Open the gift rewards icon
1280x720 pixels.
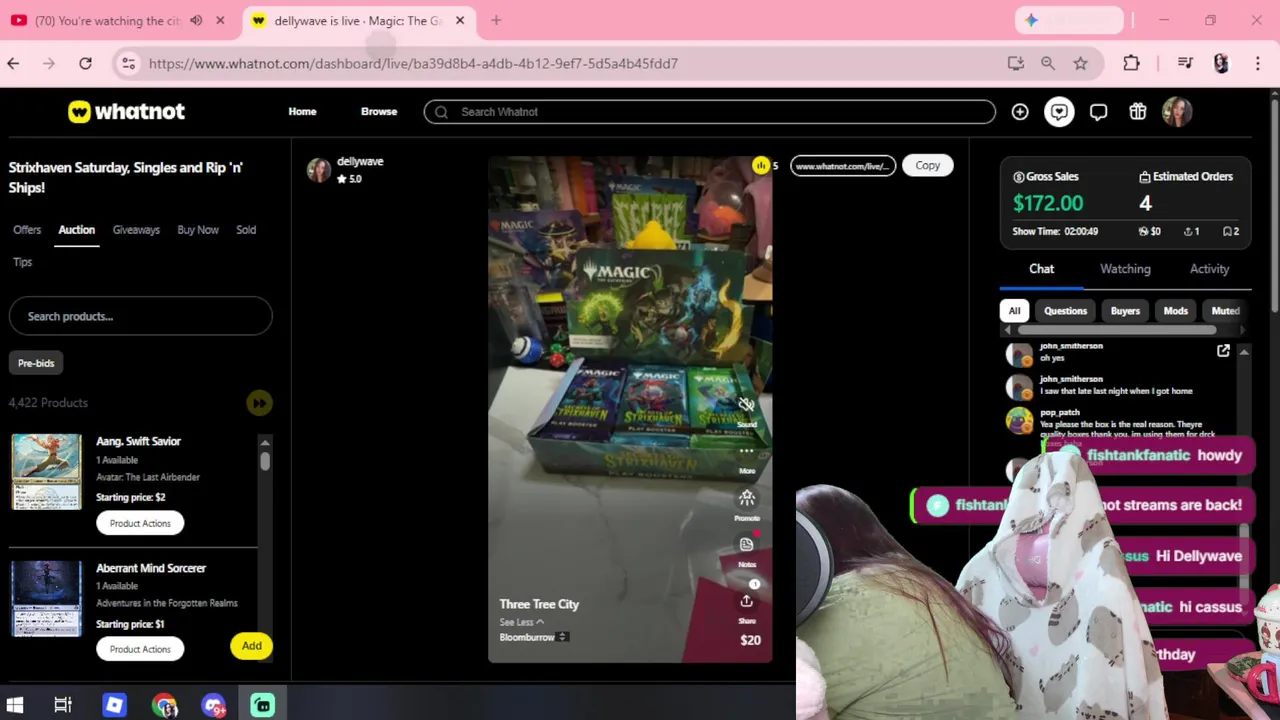1138,112
